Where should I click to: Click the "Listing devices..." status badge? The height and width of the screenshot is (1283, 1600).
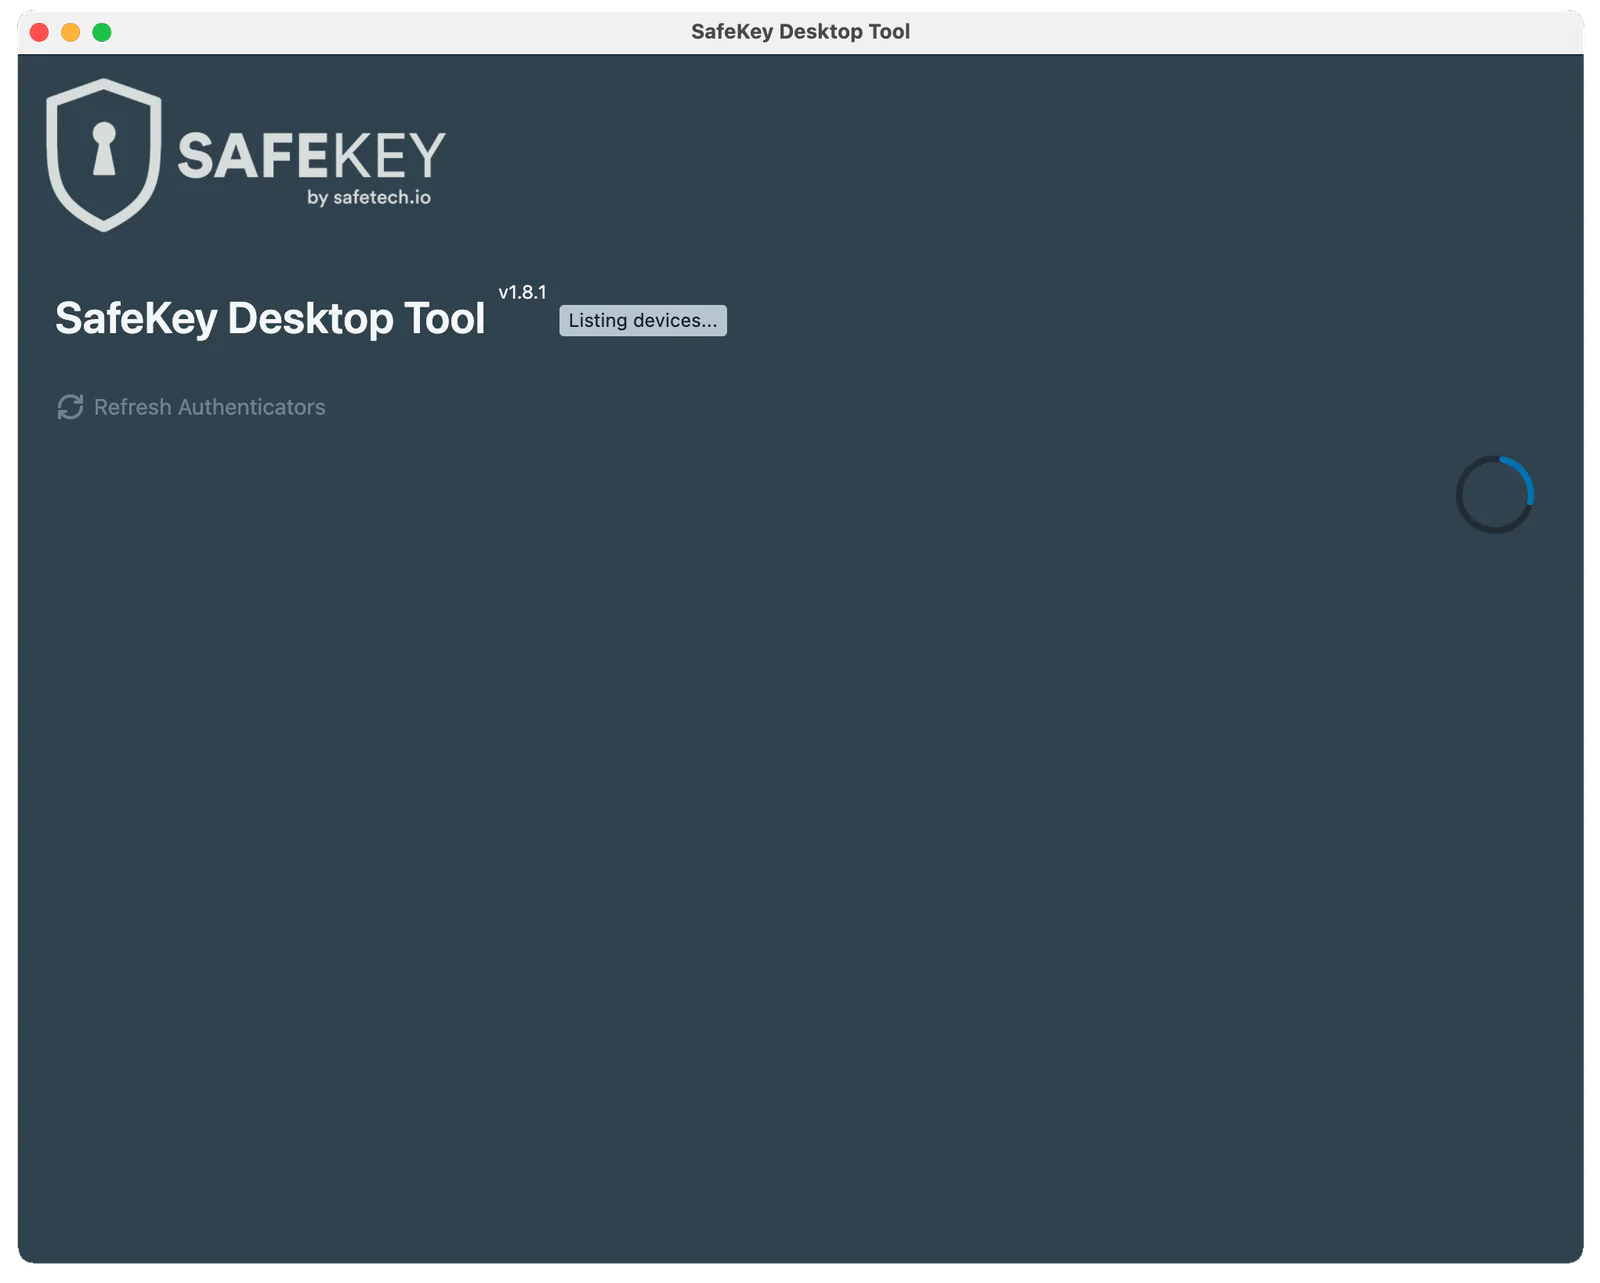(x=643, y=321)
